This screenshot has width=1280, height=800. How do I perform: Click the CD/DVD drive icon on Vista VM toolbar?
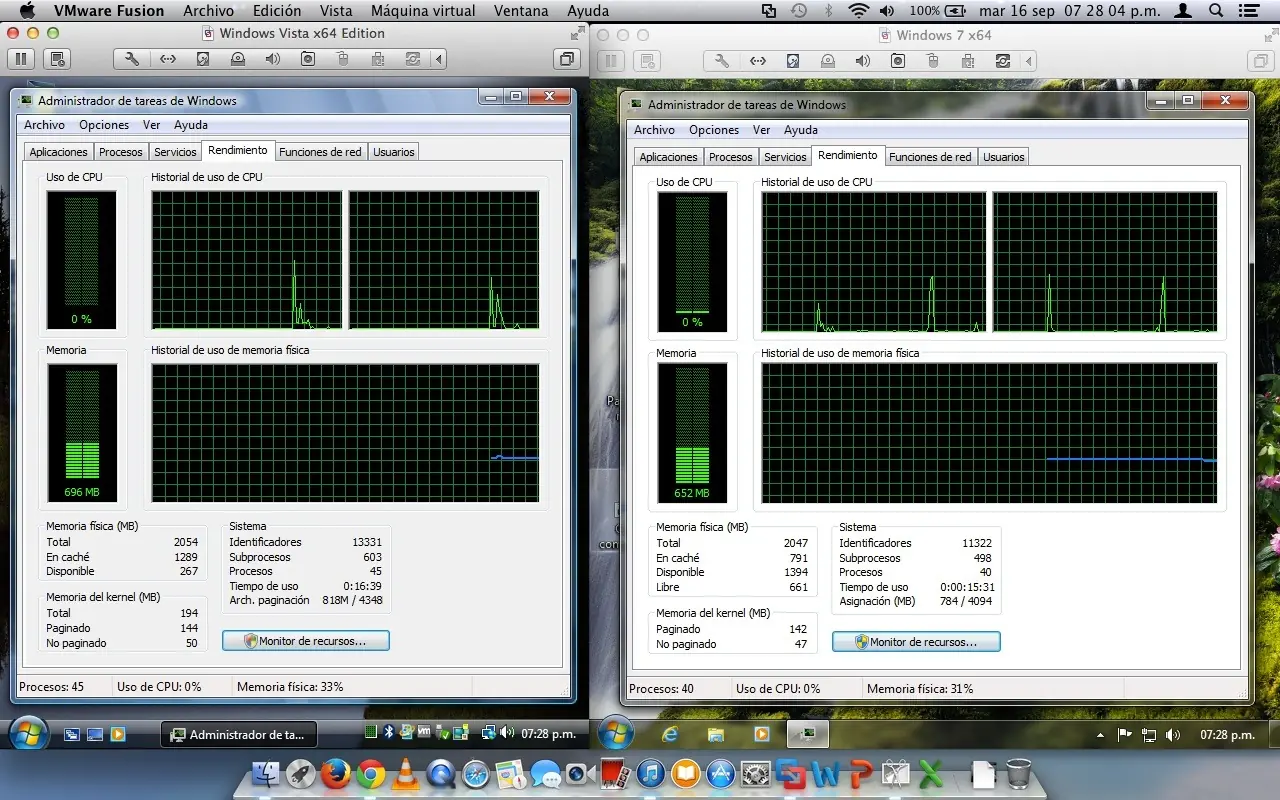(x=238, y=59)
